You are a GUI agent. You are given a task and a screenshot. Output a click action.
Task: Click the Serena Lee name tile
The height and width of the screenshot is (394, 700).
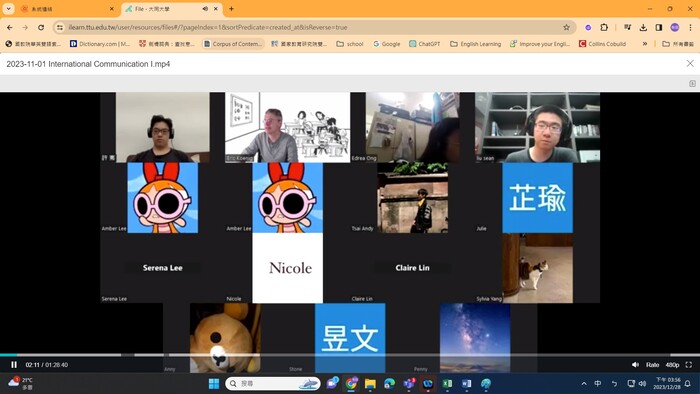tap(162, 268)
